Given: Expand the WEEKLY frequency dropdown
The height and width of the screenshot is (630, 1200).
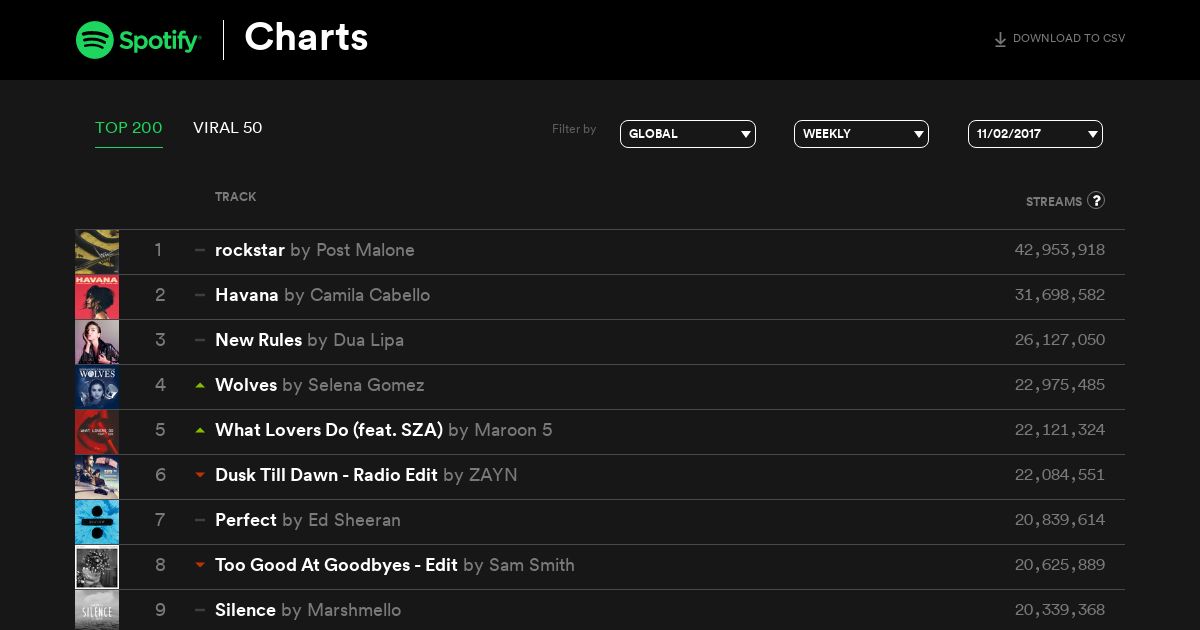Looking at the screenshot, I should (861, 134).
